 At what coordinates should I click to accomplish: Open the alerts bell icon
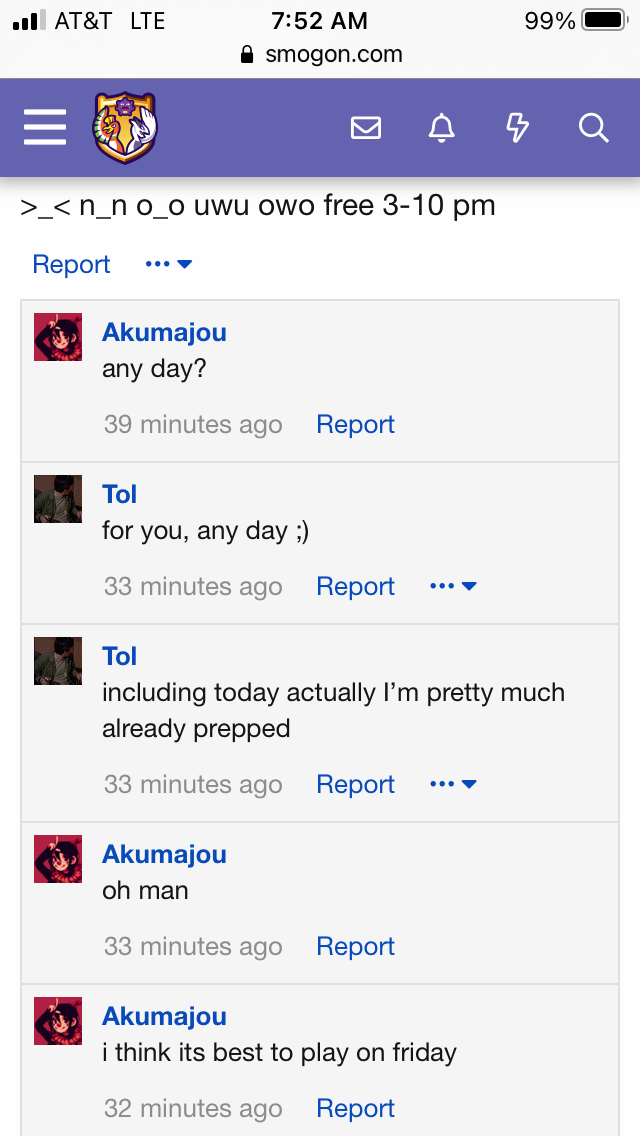(441, 128)
